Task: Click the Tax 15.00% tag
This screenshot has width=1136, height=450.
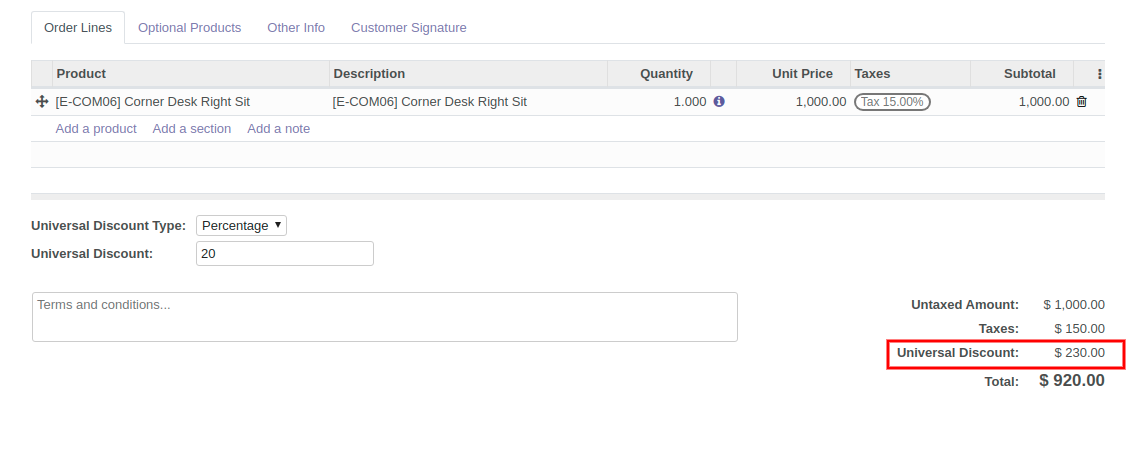Action: click(892, 102)
